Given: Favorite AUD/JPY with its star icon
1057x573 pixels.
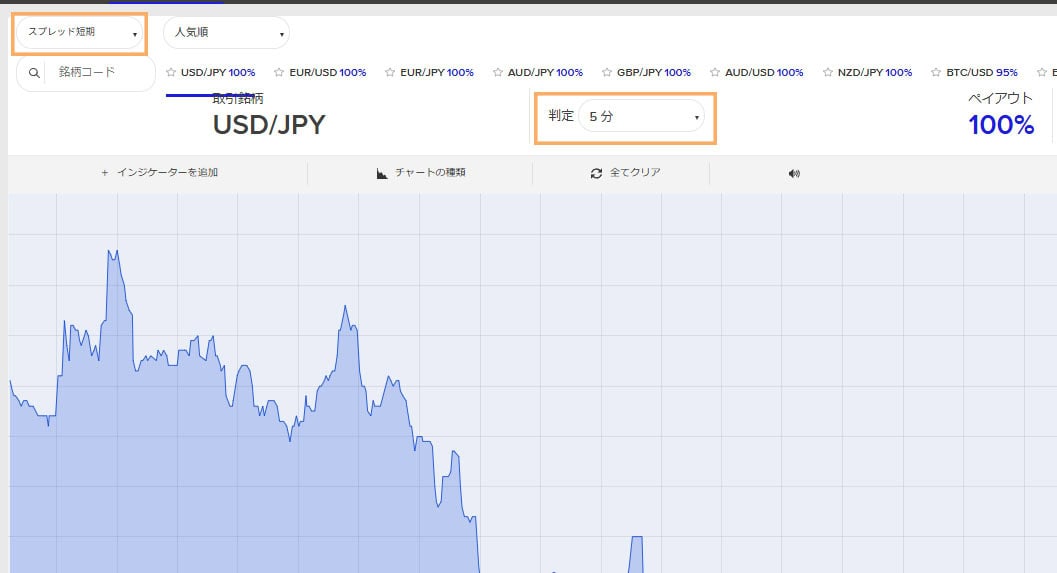Looking at the screenshot, I should (497, 72).
